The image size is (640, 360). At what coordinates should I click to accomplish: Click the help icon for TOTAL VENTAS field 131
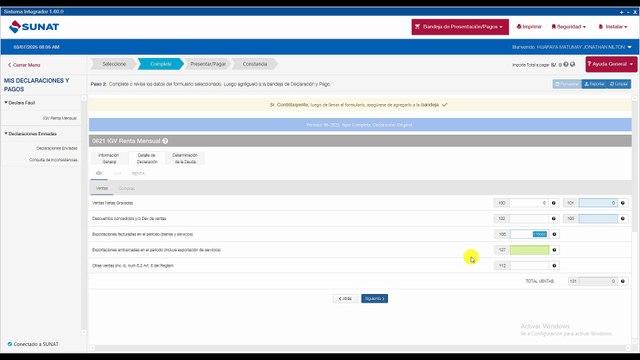tap(623, 281)
